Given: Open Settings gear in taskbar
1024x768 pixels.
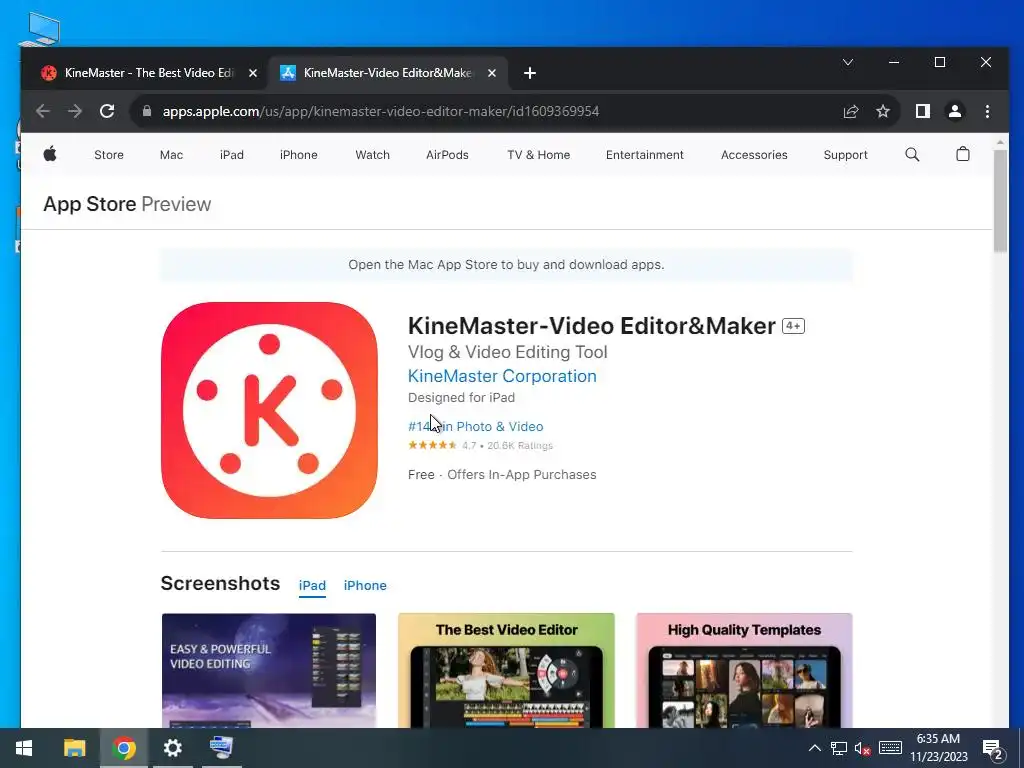Looking at the screenshot, I should click(x=172, y=748).
